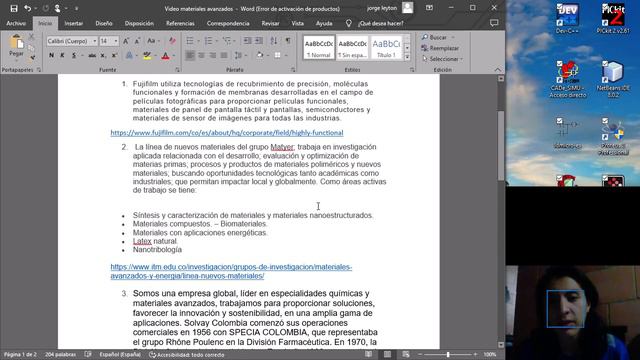
Task: Toggle paragraph marks (¶) visibility
Action: 288,41
